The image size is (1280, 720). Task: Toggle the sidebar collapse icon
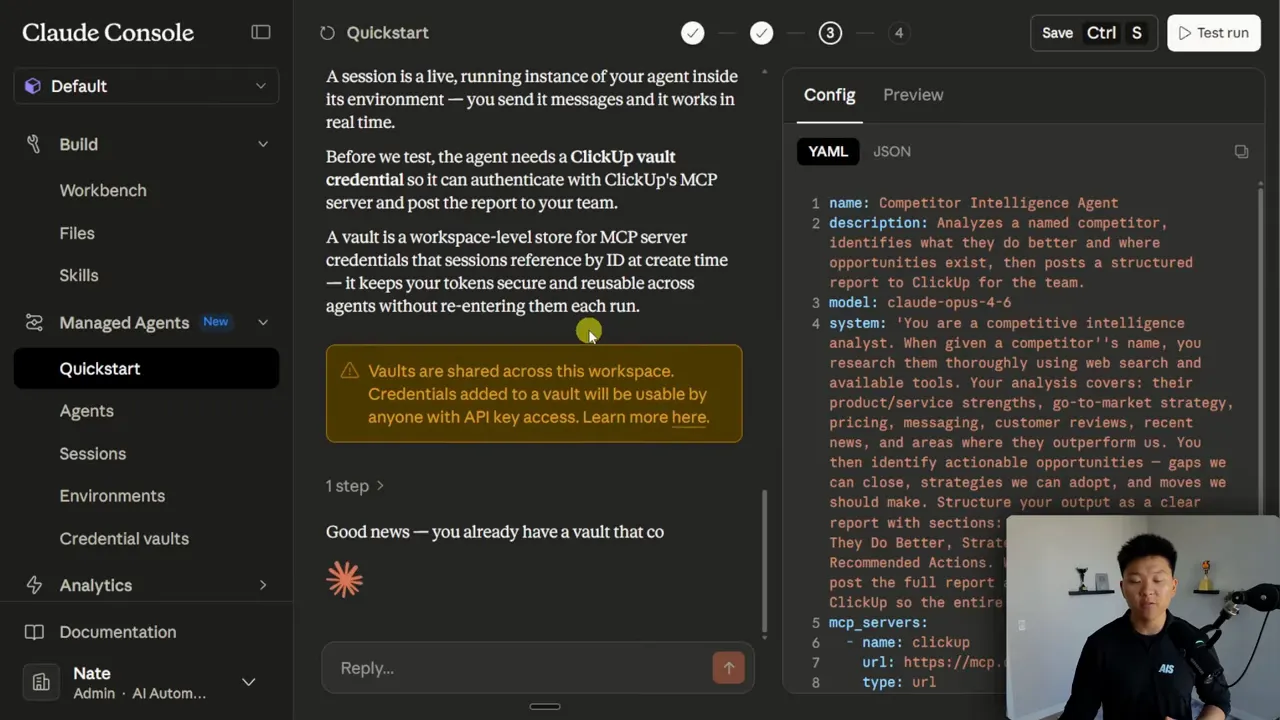click(261, 32)
